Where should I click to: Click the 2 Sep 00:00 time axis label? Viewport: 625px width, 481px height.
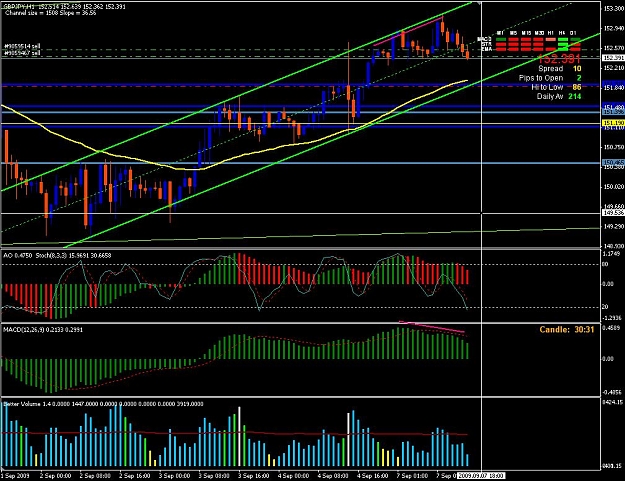55,476
